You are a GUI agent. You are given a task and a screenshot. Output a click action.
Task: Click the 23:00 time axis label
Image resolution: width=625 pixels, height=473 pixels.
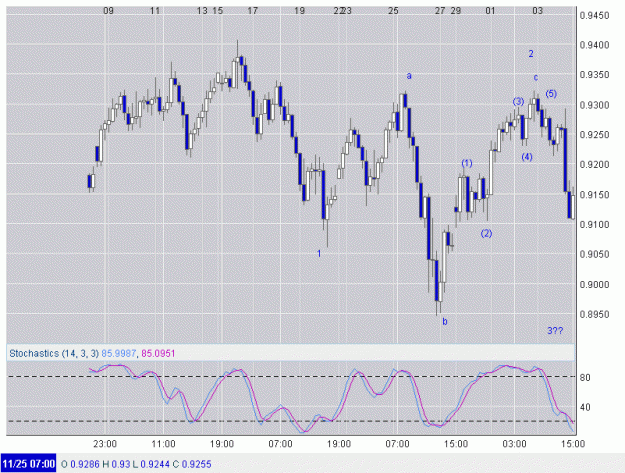(105, 444)
